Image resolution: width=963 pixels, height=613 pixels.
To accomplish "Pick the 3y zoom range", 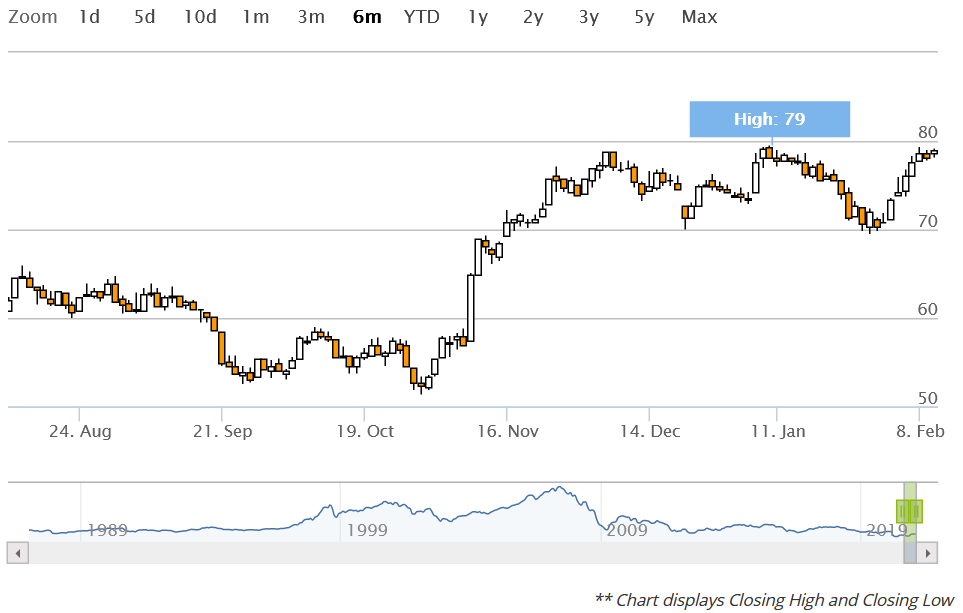I will 588,17.
